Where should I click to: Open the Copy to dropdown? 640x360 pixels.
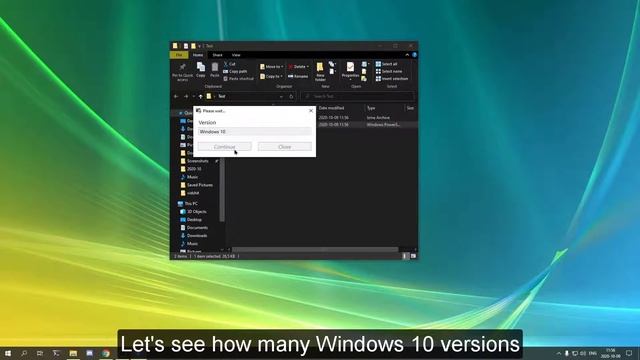(271, 76)
